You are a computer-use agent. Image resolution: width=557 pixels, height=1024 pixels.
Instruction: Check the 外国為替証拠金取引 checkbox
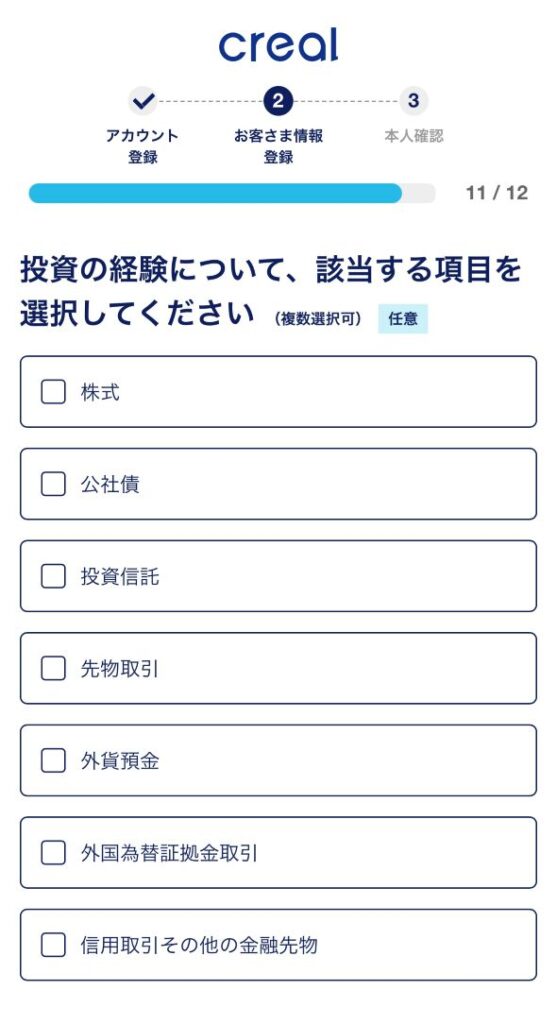point(54,853)
